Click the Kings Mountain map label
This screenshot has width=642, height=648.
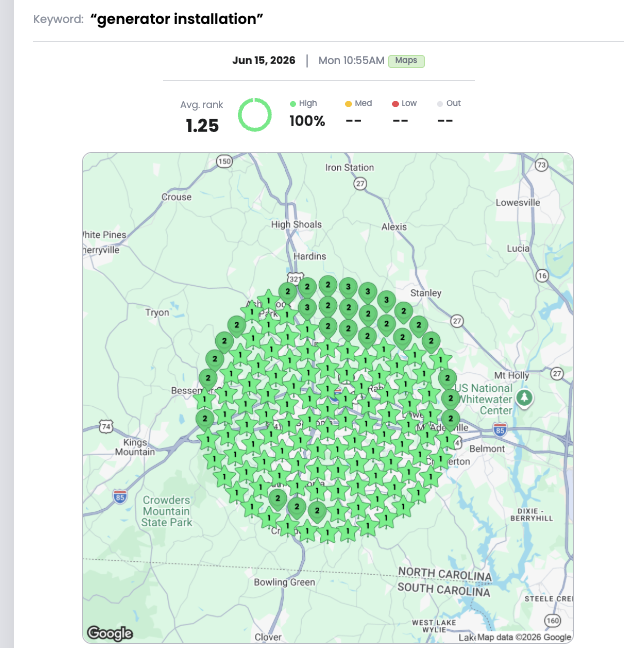pyautogui.click(x=135, y=447)
